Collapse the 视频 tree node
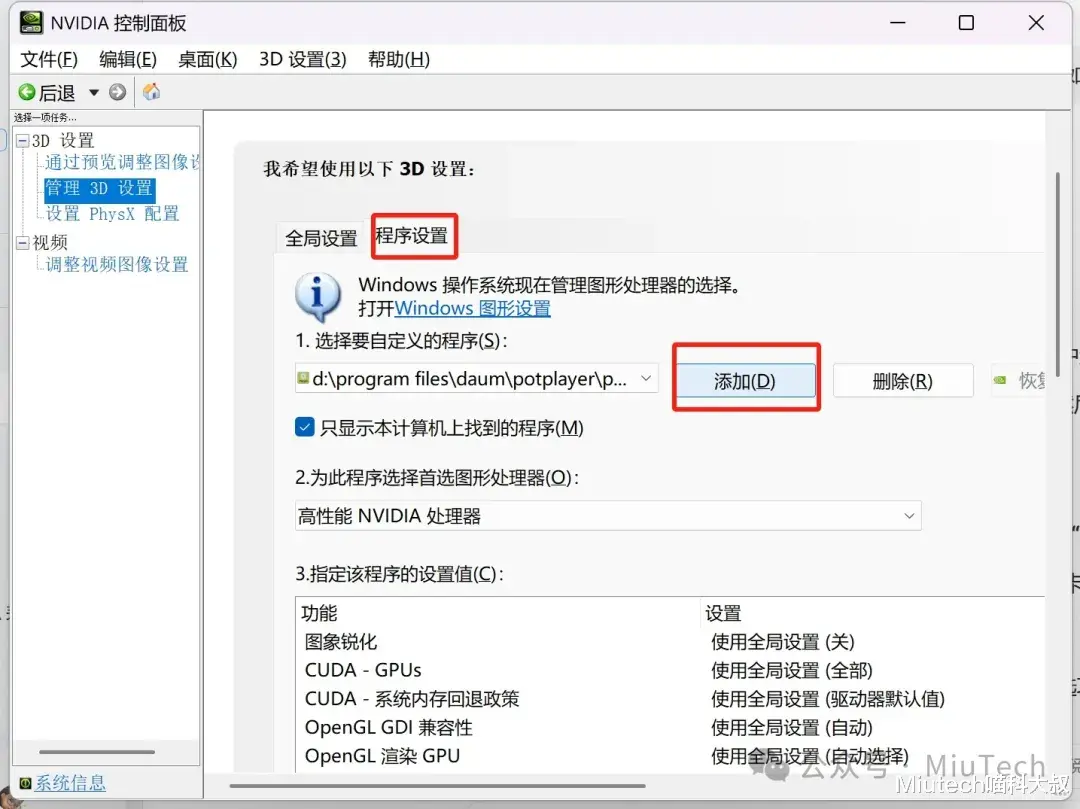 pyautogui.click(x=23, y=242)
